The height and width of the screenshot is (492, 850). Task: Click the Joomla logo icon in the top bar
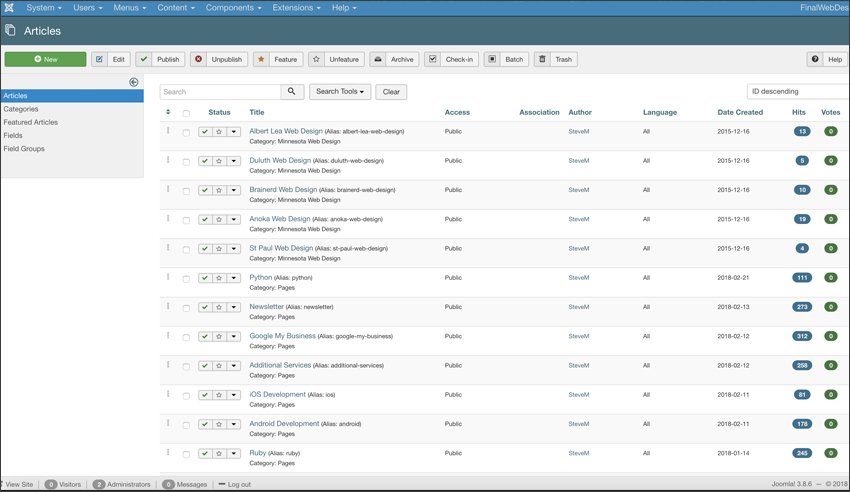coord(9,8)
